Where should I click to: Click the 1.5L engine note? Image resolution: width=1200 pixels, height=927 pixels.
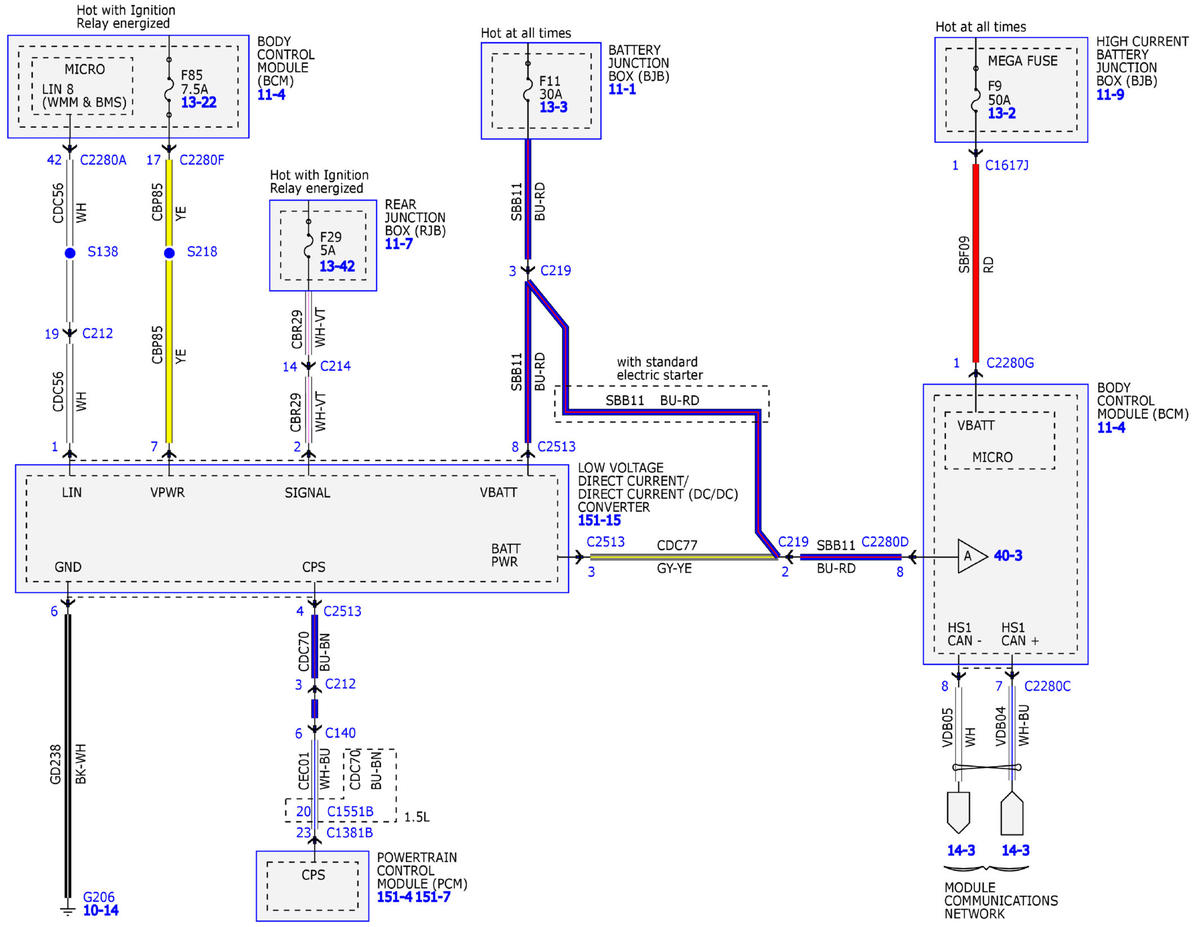pos(415,816)
